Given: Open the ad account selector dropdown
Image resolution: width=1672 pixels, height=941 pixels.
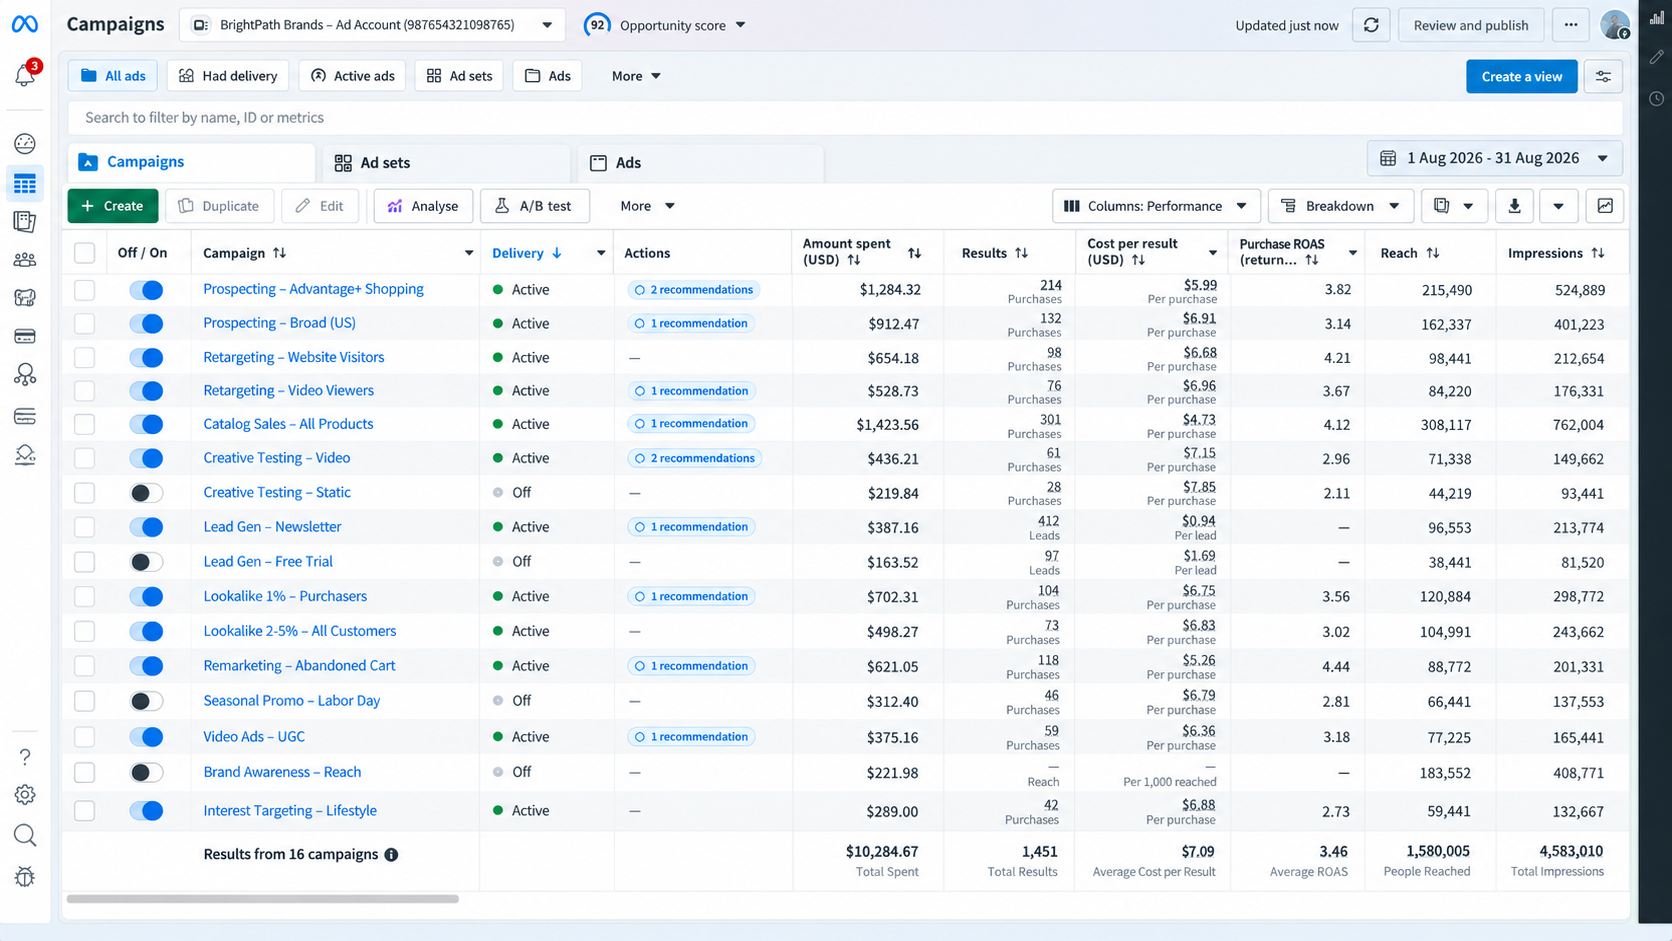Looking at the screenshot, I should point(371,25).
